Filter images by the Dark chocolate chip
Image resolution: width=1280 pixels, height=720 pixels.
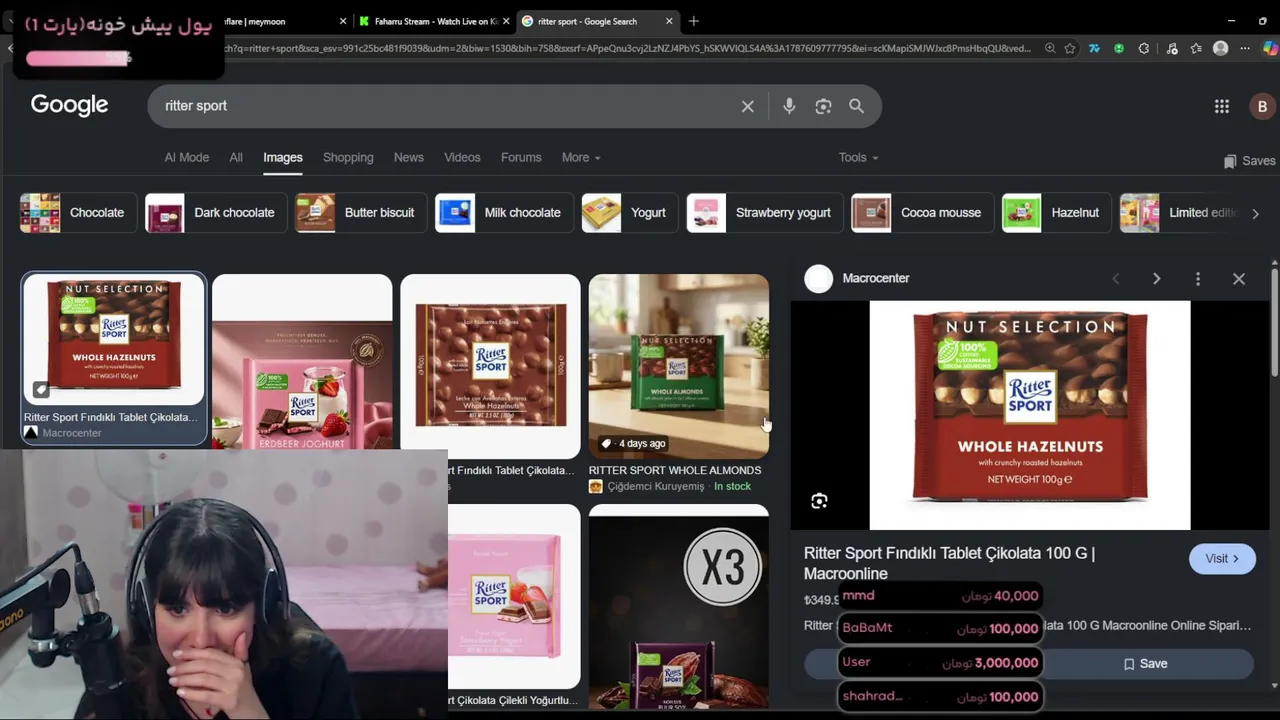coord(216,213)
